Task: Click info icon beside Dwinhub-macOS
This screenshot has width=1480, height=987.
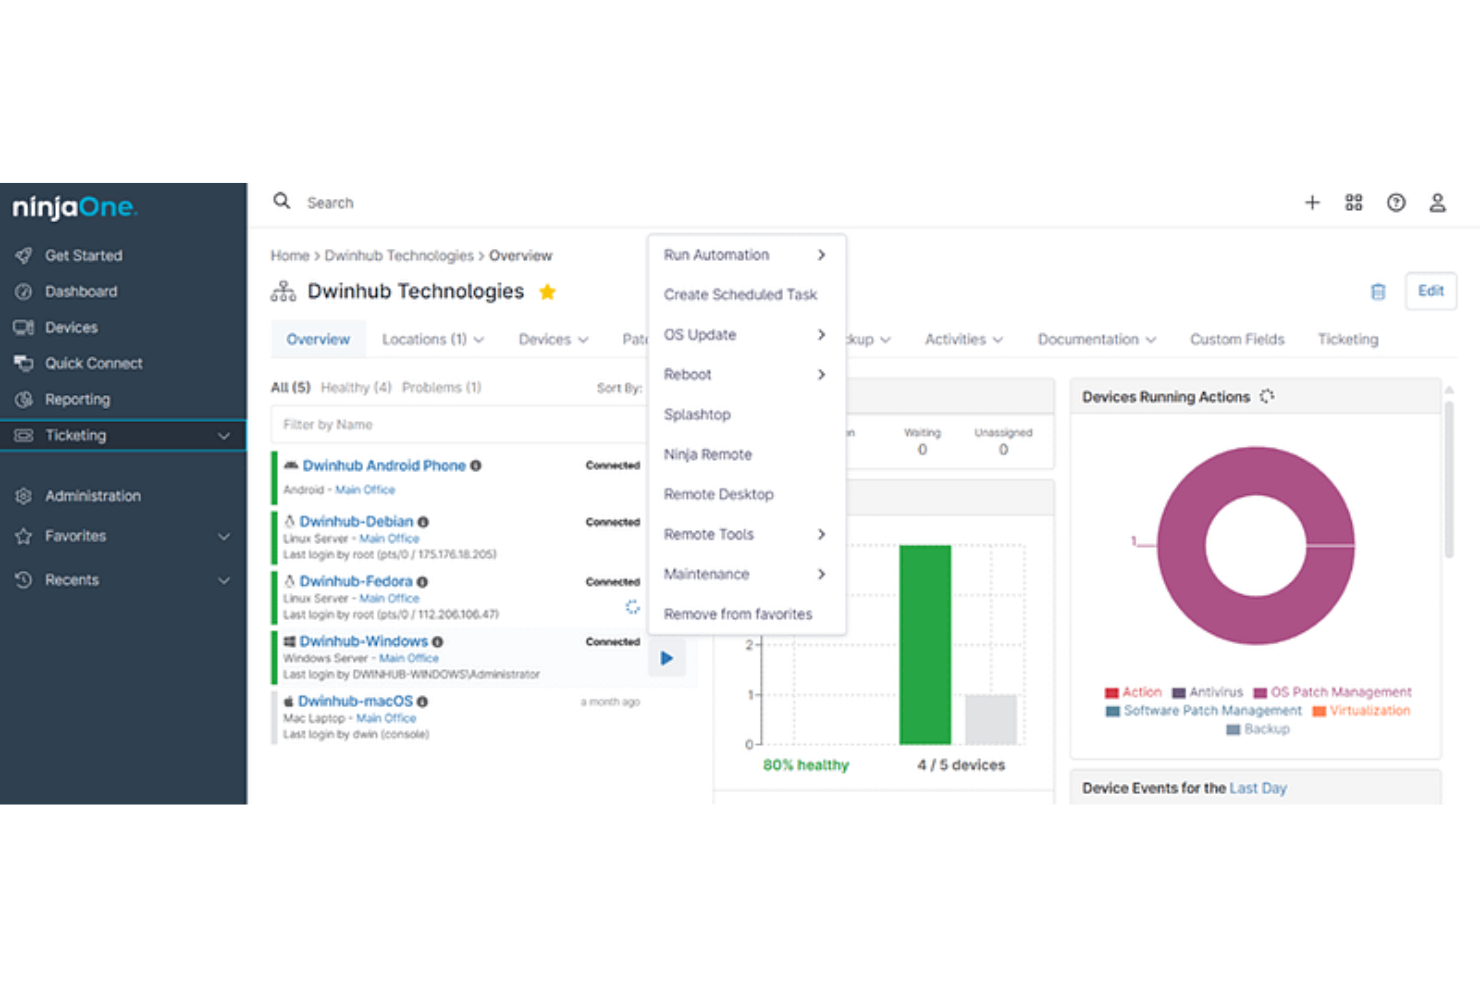Action: (422, 702)
